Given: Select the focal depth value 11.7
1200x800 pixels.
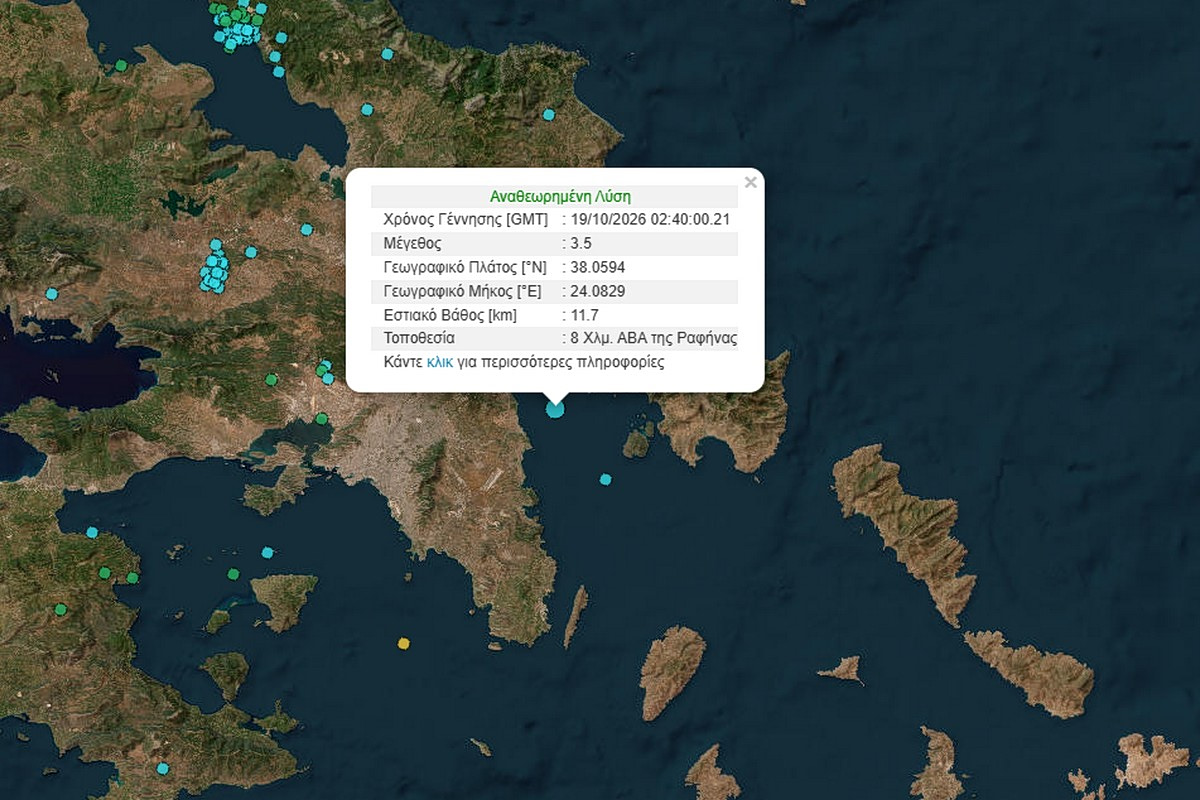Looking at the screenshot, I should tap(584, 315).
